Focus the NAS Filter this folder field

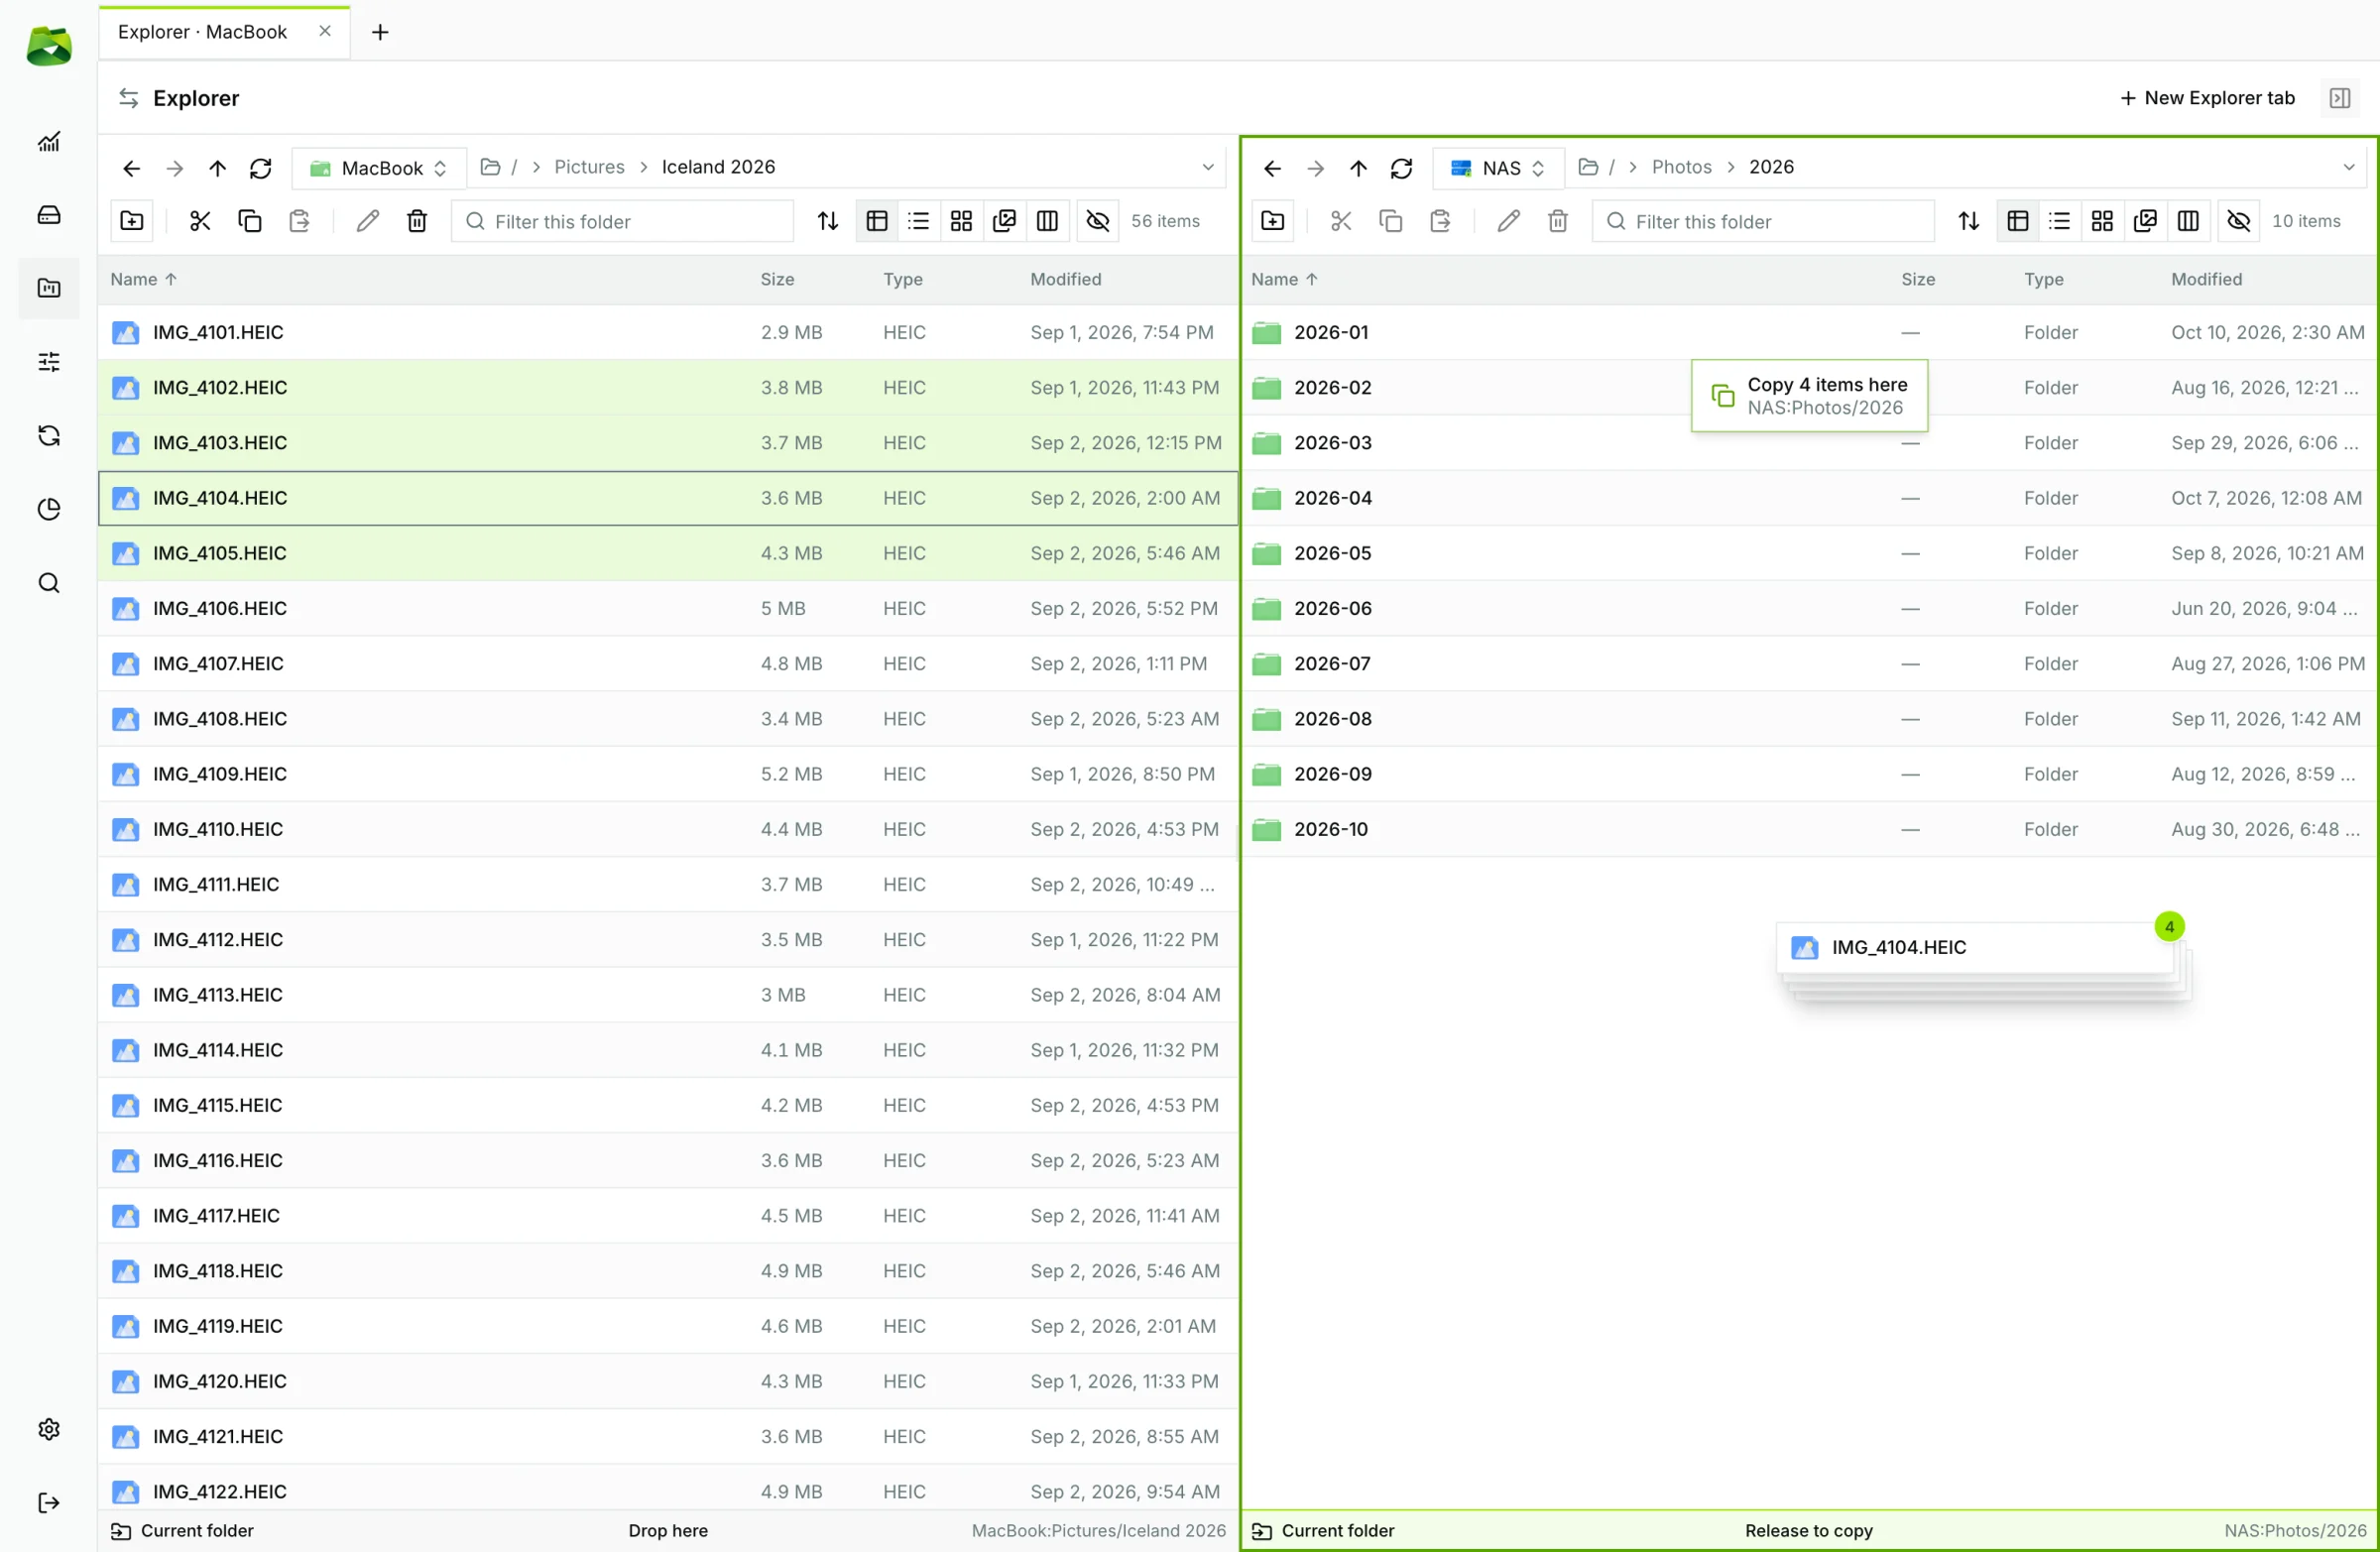[1763, 221]
